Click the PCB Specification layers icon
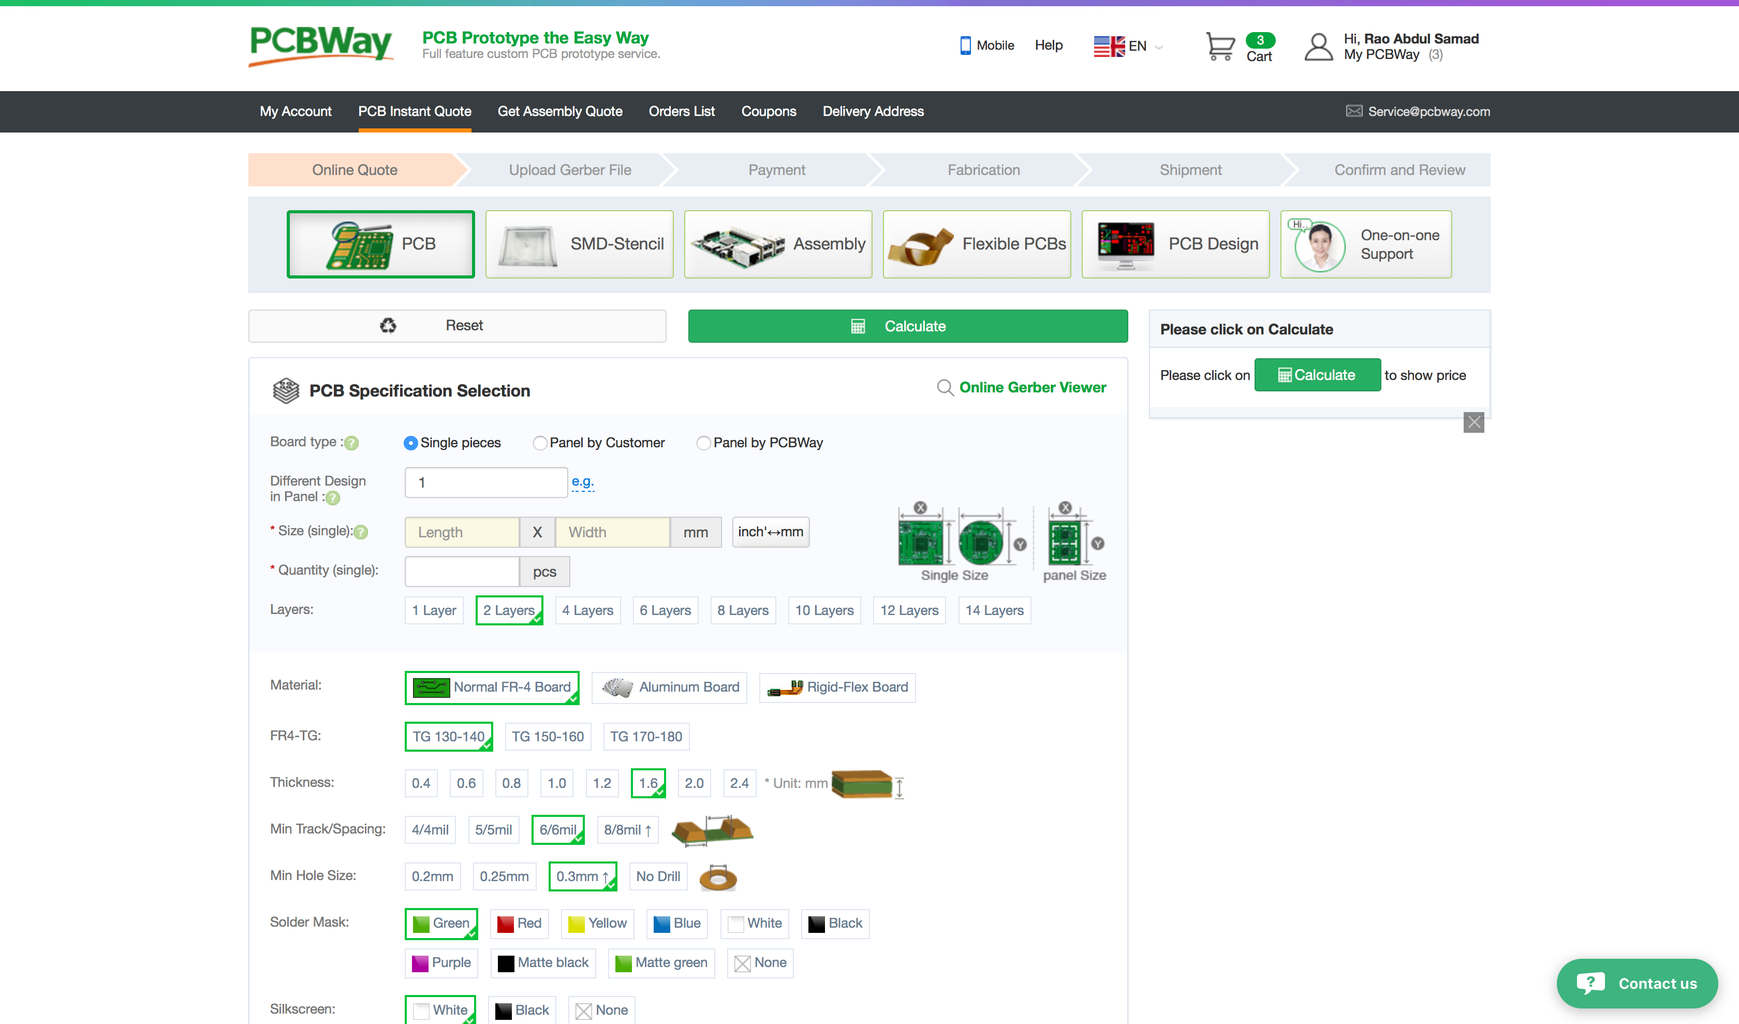 [x=286, y=391]
